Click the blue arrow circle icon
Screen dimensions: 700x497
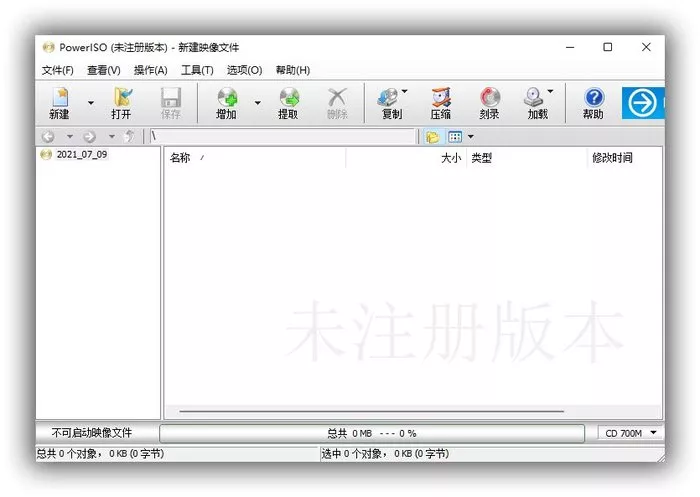pos(643,103)
